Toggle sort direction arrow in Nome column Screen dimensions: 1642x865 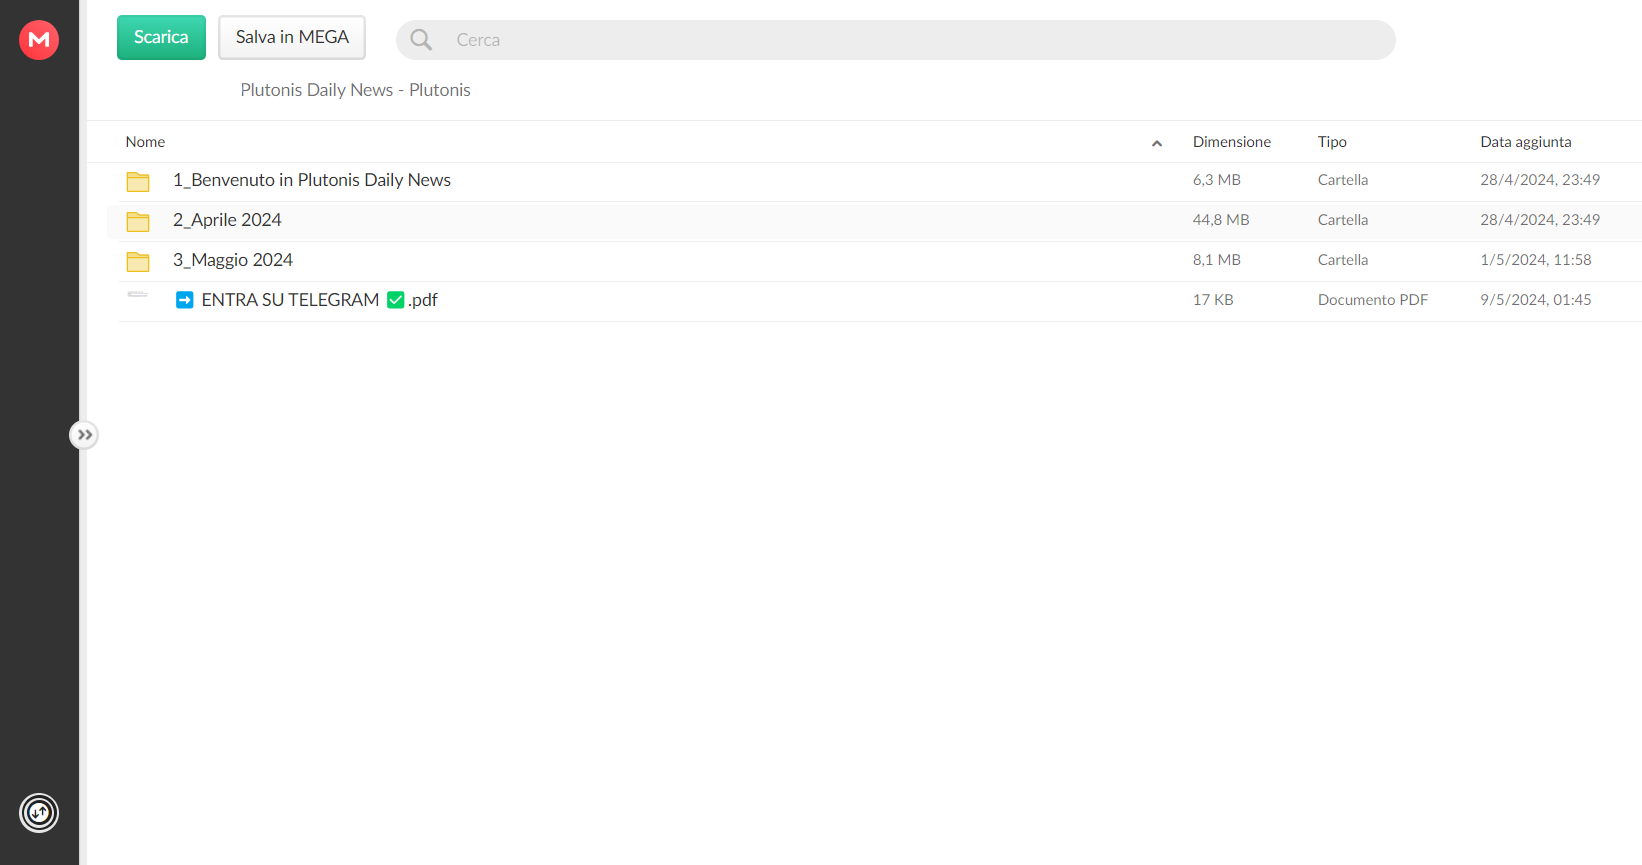pyautogui.click(x=1157, y=143)
